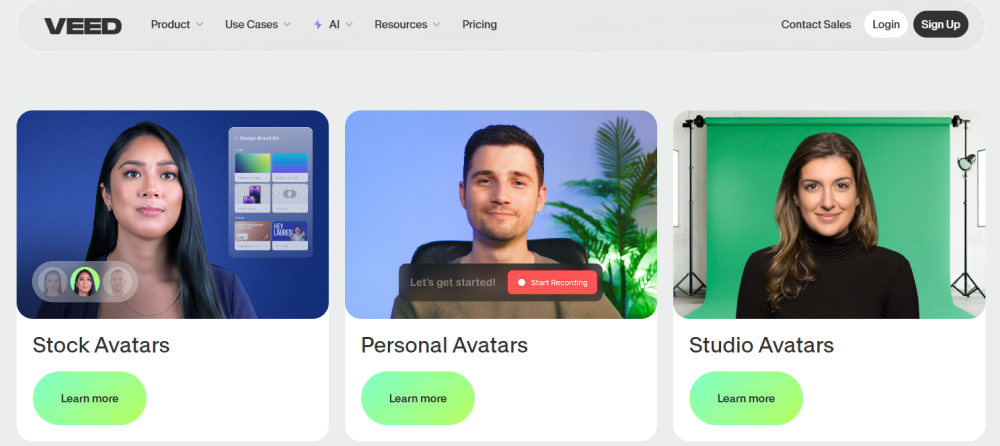Click the Design Brand Kit back arrow
The image size is (1000, 446).
point(235,138)
